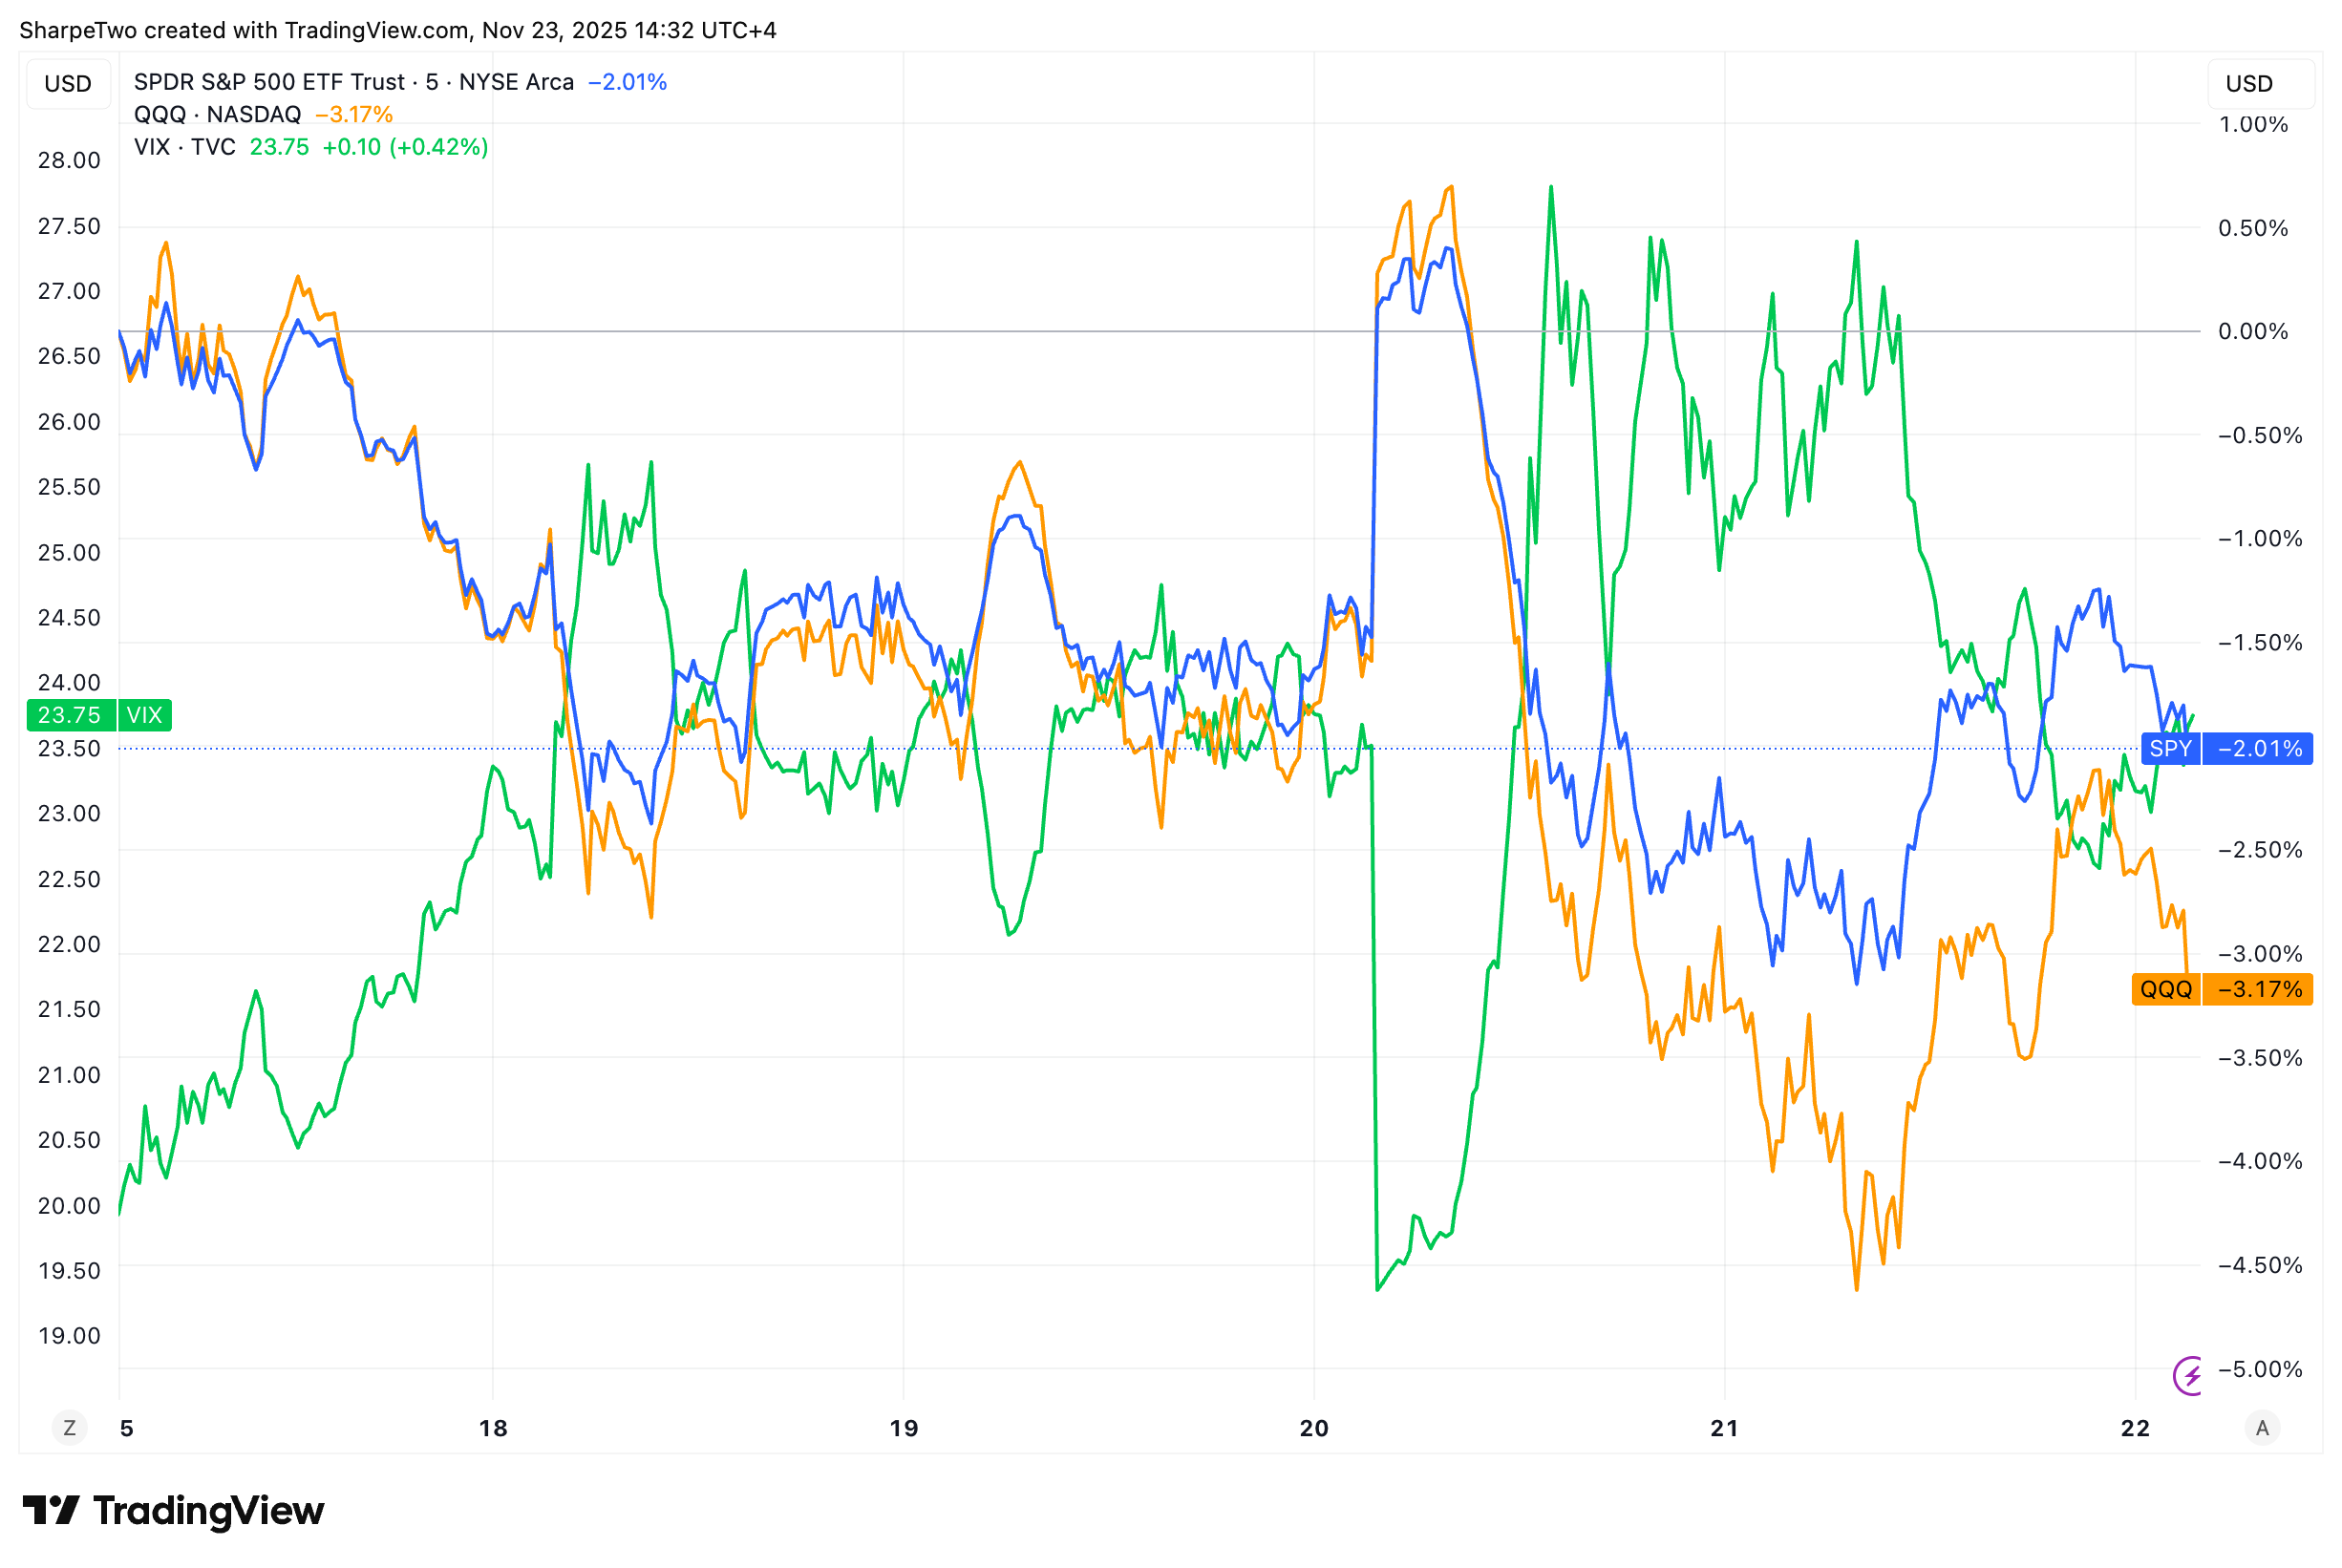The height and width of the screenshot is (1568, 2342).
Task: Click the A auto-scale button
Action: [x=2262, y=1428]
